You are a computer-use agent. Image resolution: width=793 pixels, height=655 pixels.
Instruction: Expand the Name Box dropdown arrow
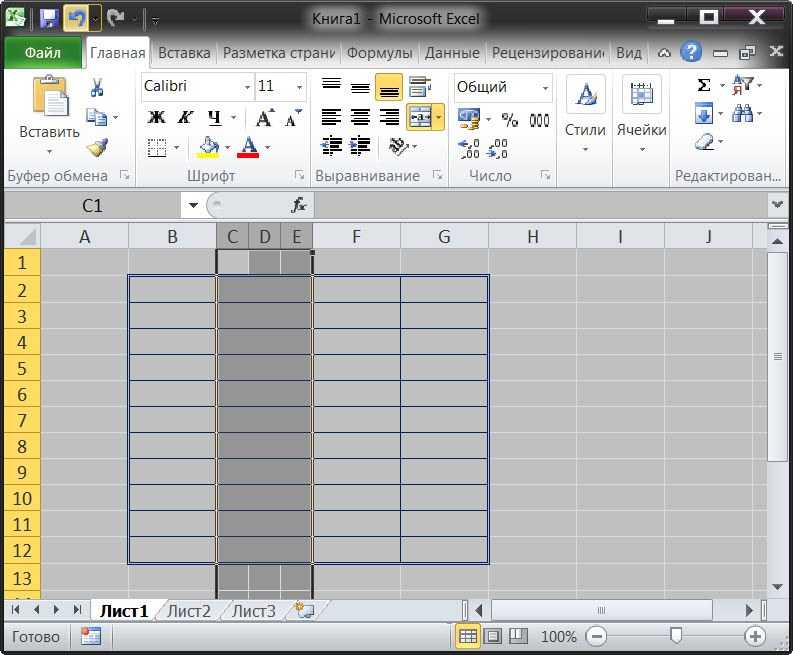[x=193, y=205]
